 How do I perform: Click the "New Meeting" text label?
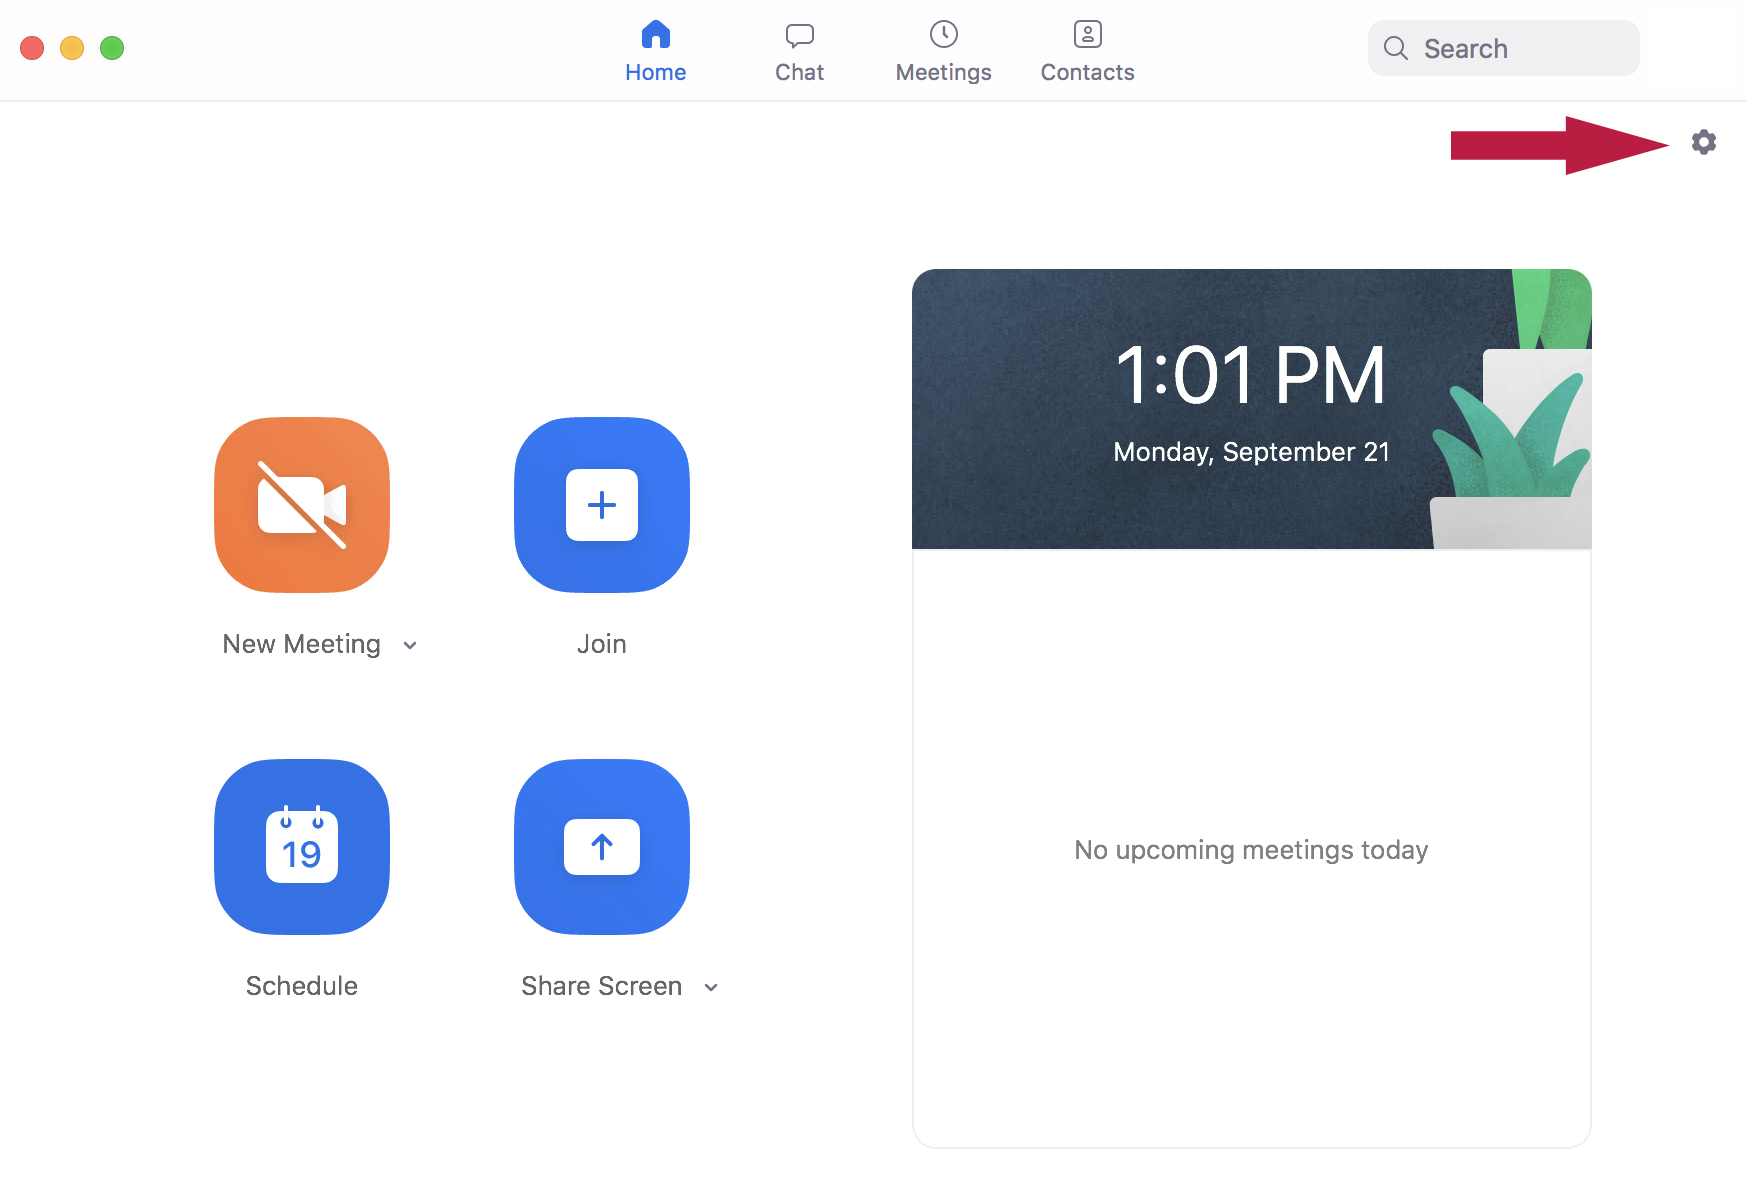click(301, 644)
